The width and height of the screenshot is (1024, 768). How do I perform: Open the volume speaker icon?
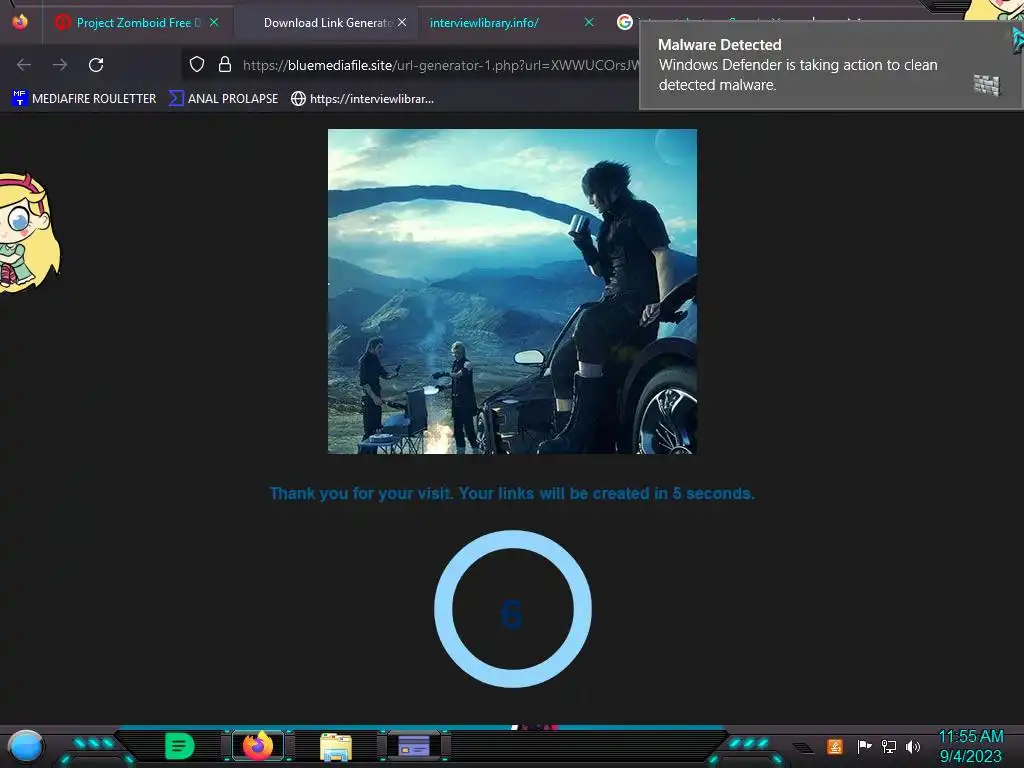(x=913, y=746)
